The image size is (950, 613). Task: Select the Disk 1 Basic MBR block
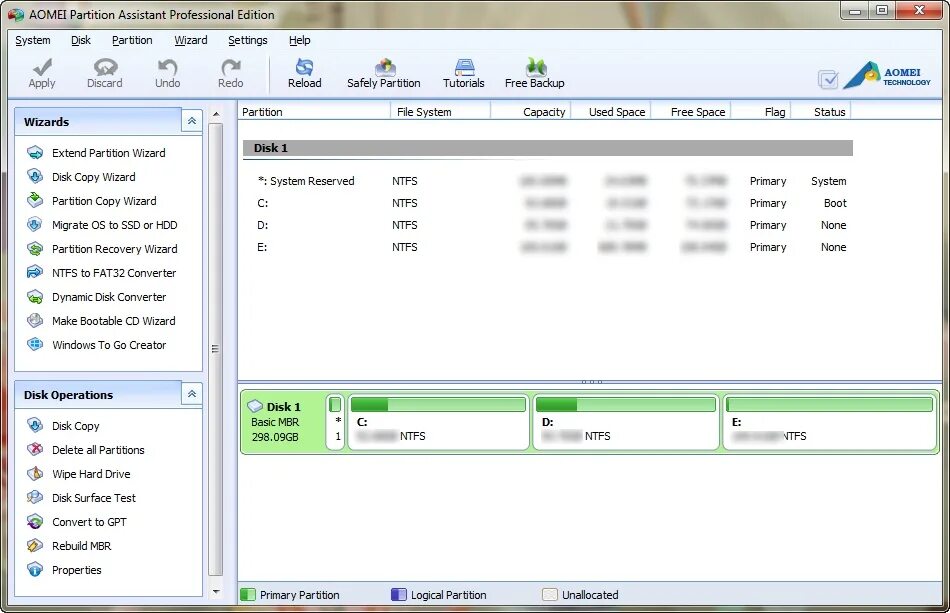282,422
